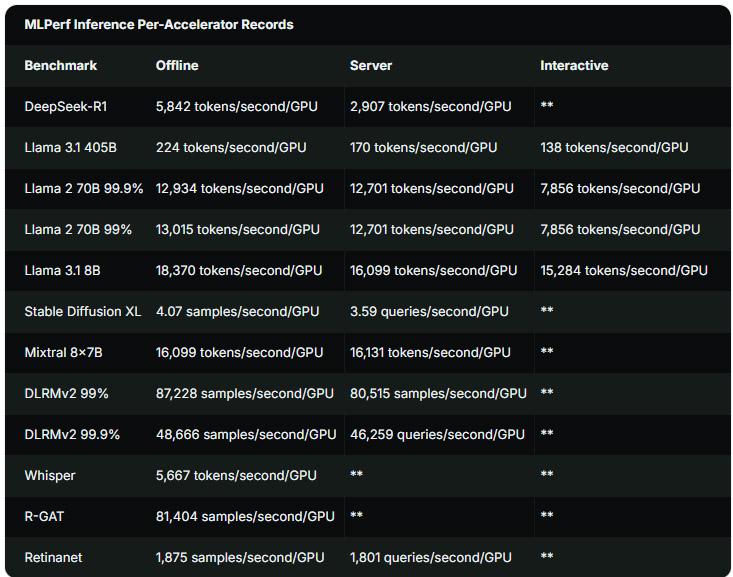
Task: Click the Server column header
Action: tap(371, 65)
